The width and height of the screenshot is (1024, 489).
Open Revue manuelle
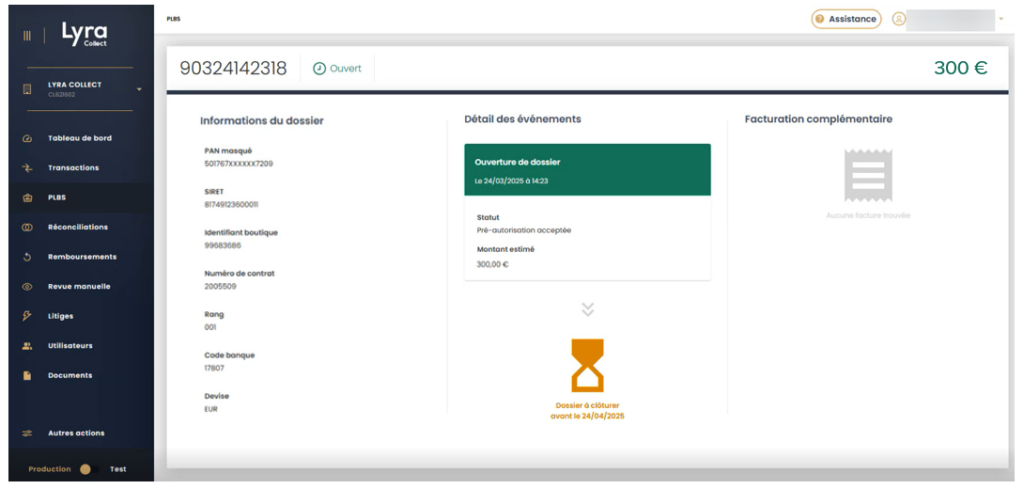pyautogui.click(x=80, y=287)
